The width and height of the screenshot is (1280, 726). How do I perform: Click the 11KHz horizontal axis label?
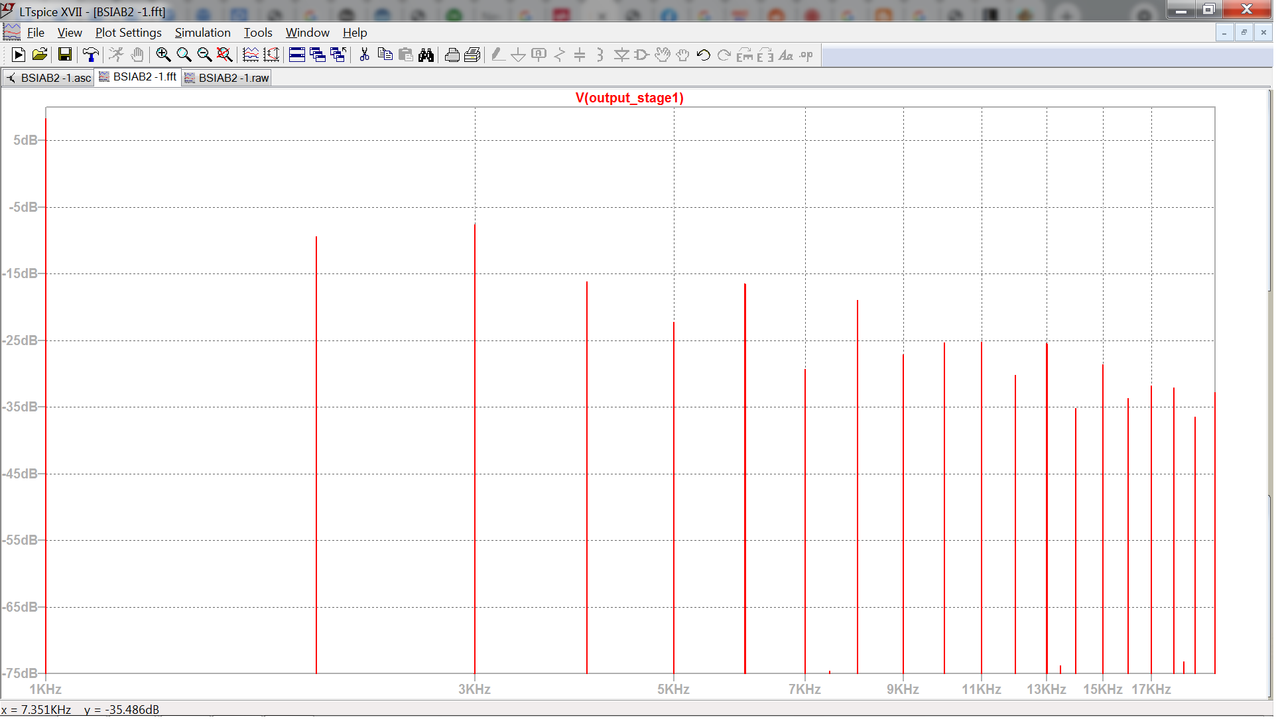981,689
